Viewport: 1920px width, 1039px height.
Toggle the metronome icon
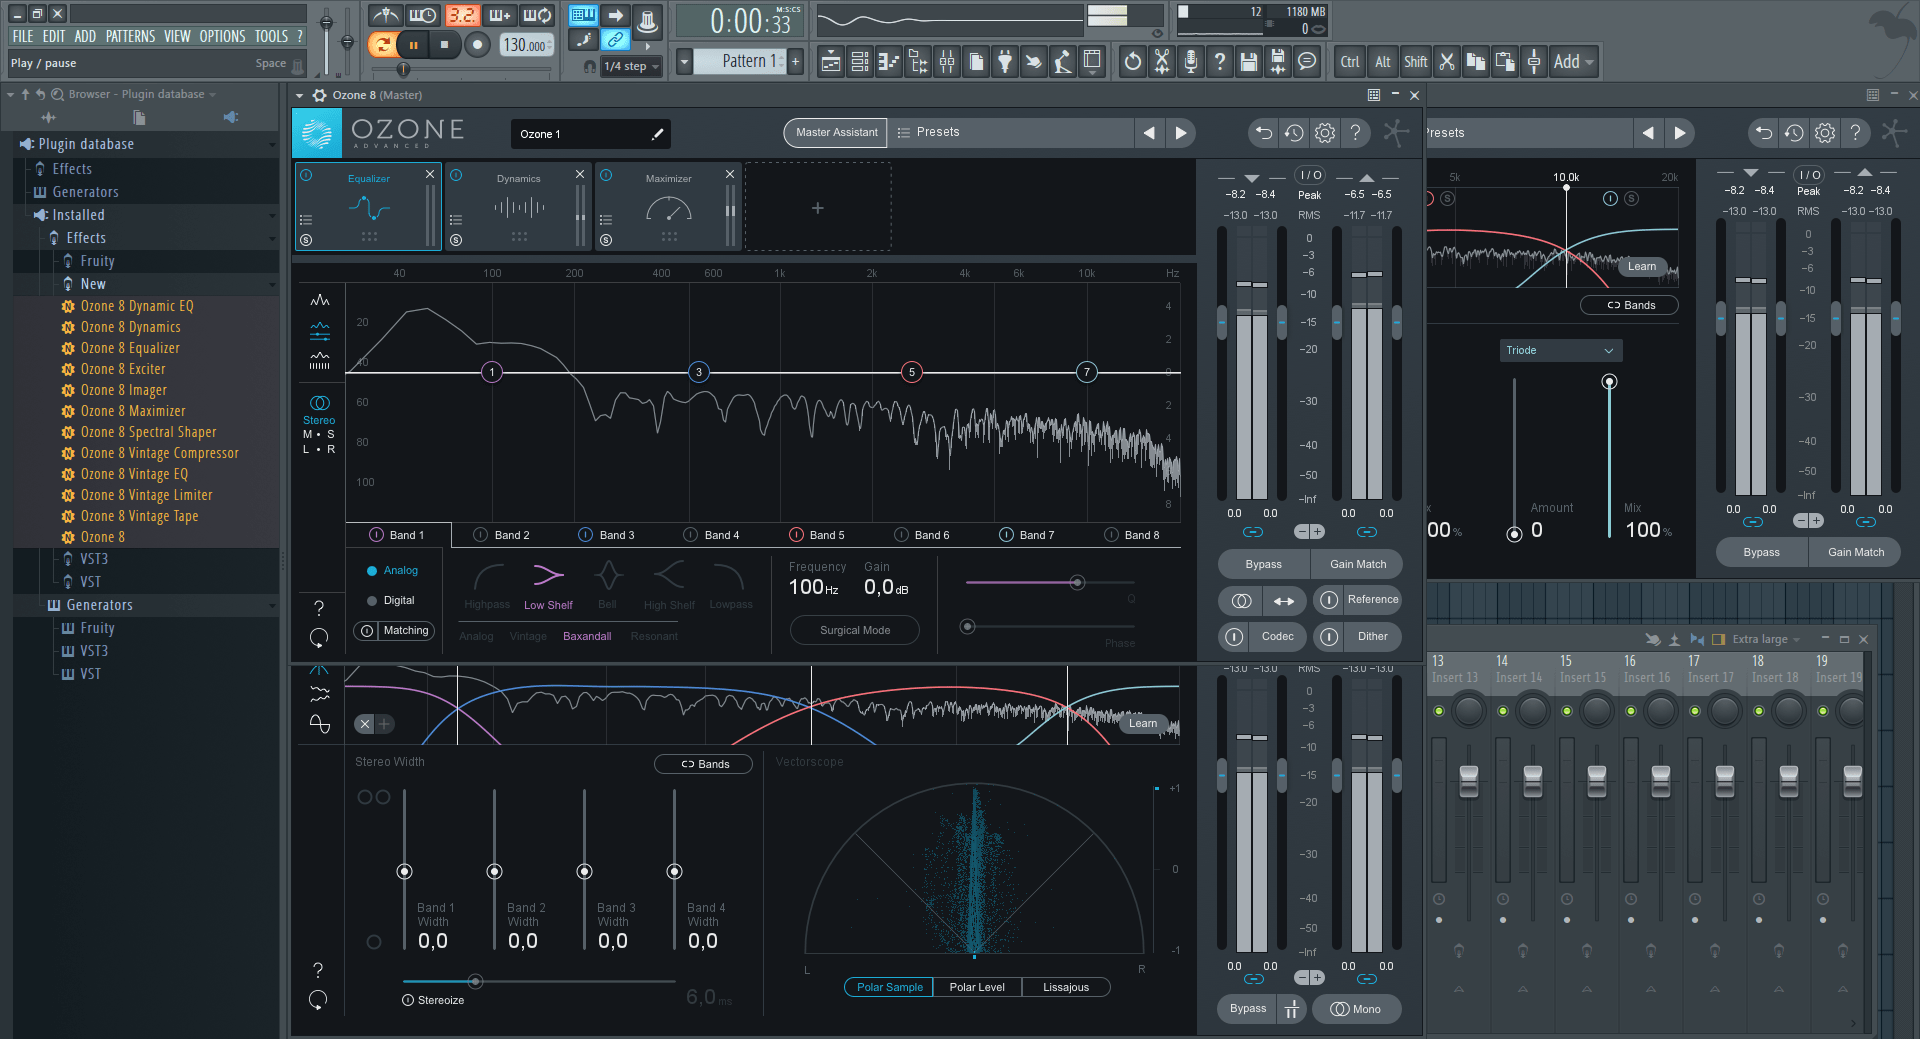tap(386, 15)
